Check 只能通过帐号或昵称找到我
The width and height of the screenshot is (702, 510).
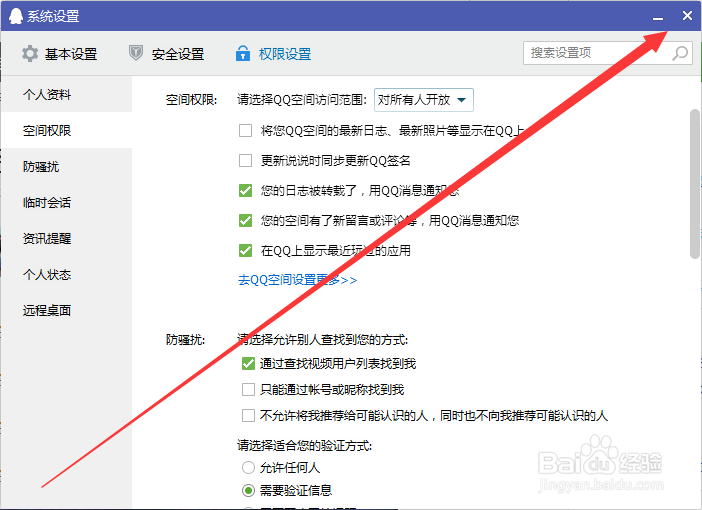(x=248, y=390)
